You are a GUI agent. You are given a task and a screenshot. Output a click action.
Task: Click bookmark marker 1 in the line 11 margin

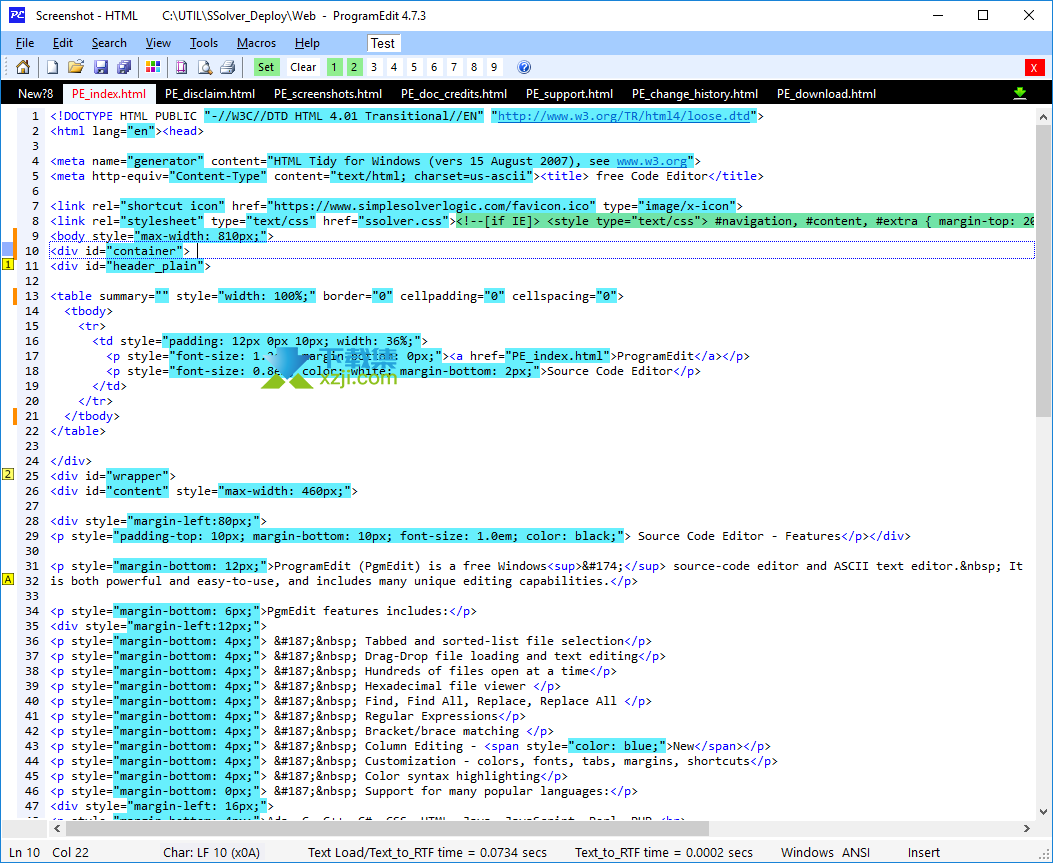pyautogui.click(x=8, y=265)
